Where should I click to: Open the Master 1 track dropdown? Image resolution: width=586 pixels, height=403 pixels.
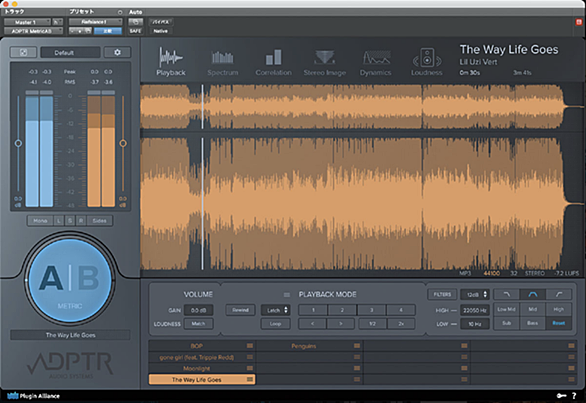tap(27, 22)
